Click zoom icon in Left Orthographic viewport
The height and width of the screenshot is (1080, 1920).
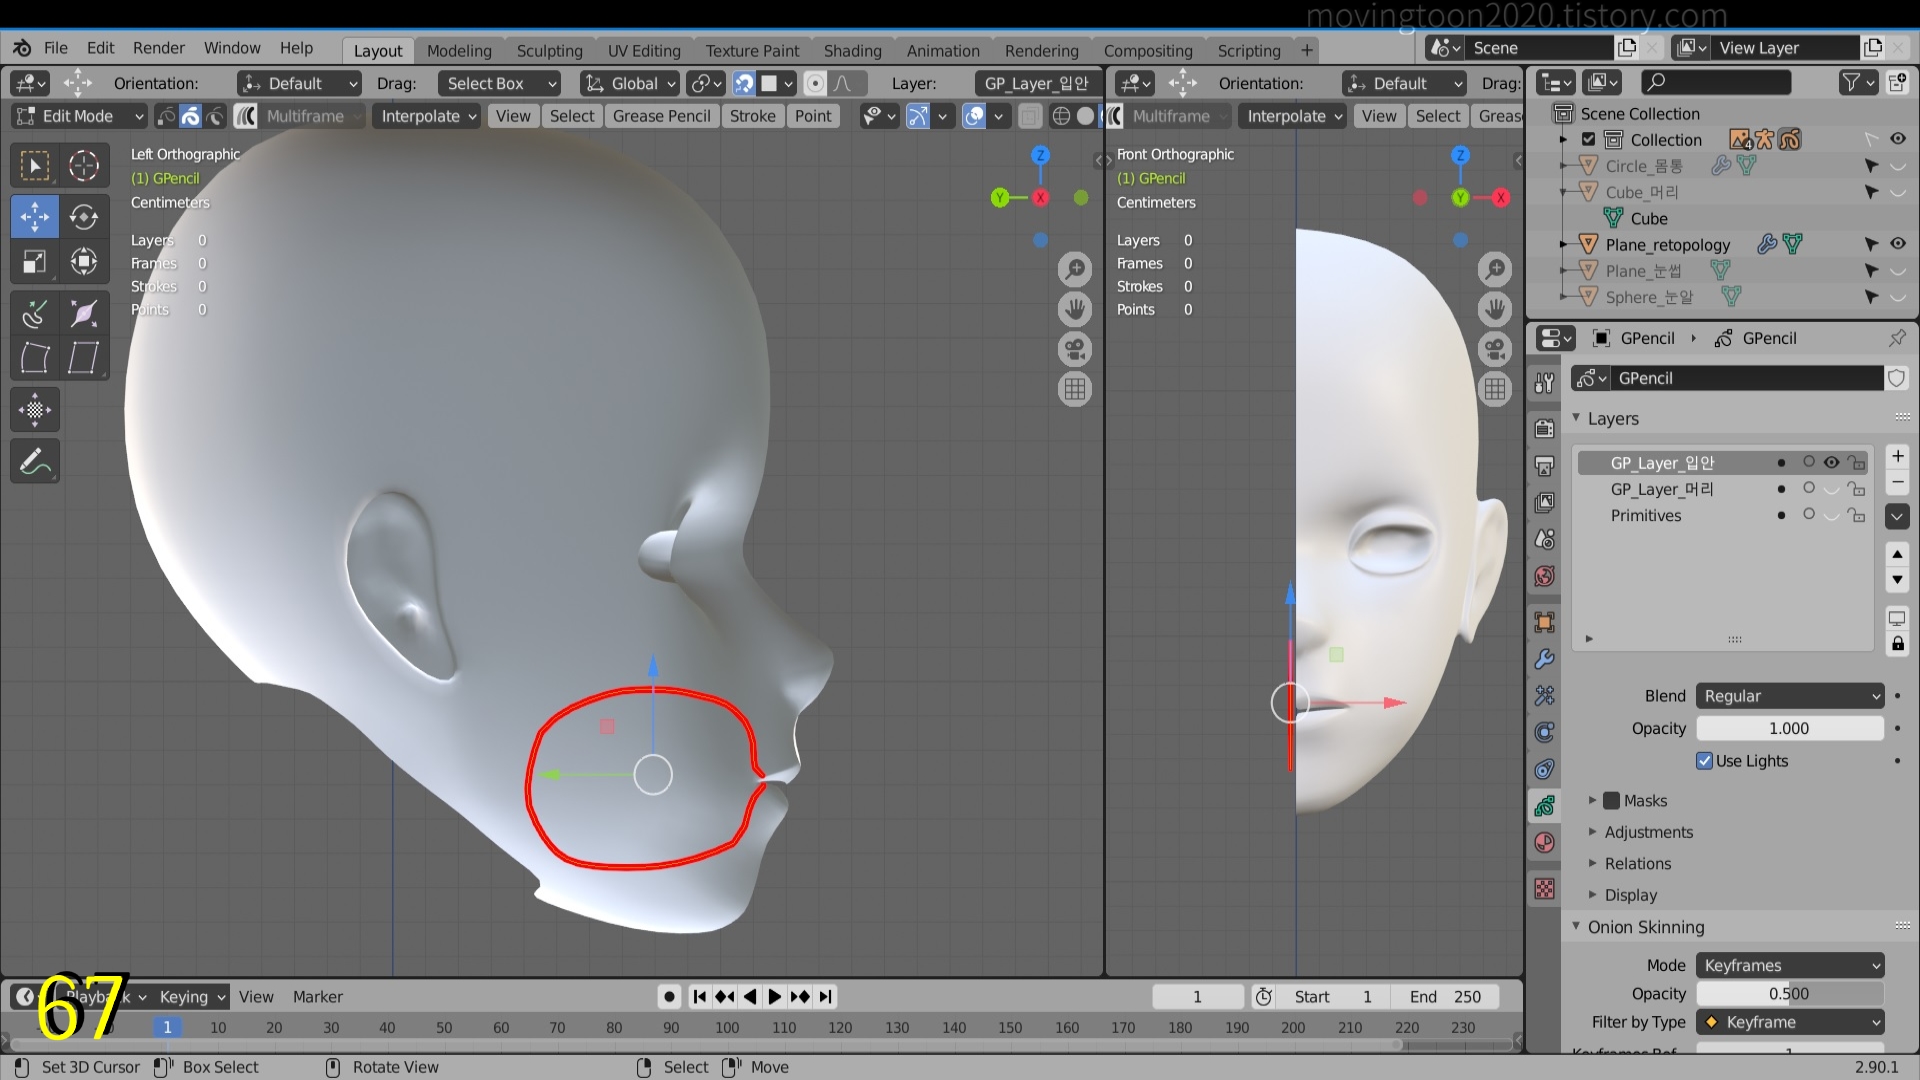[x=1075, y=269]
